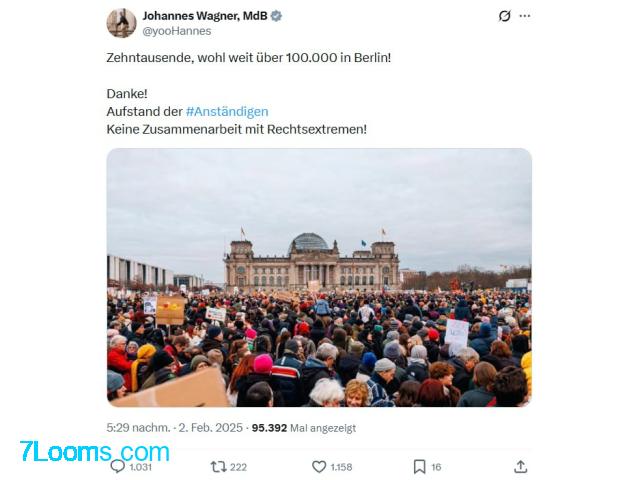Click the Grok icon beside tweet header
Image resolution: width=640 pixels, height=480 pixels.
point(504,16)
